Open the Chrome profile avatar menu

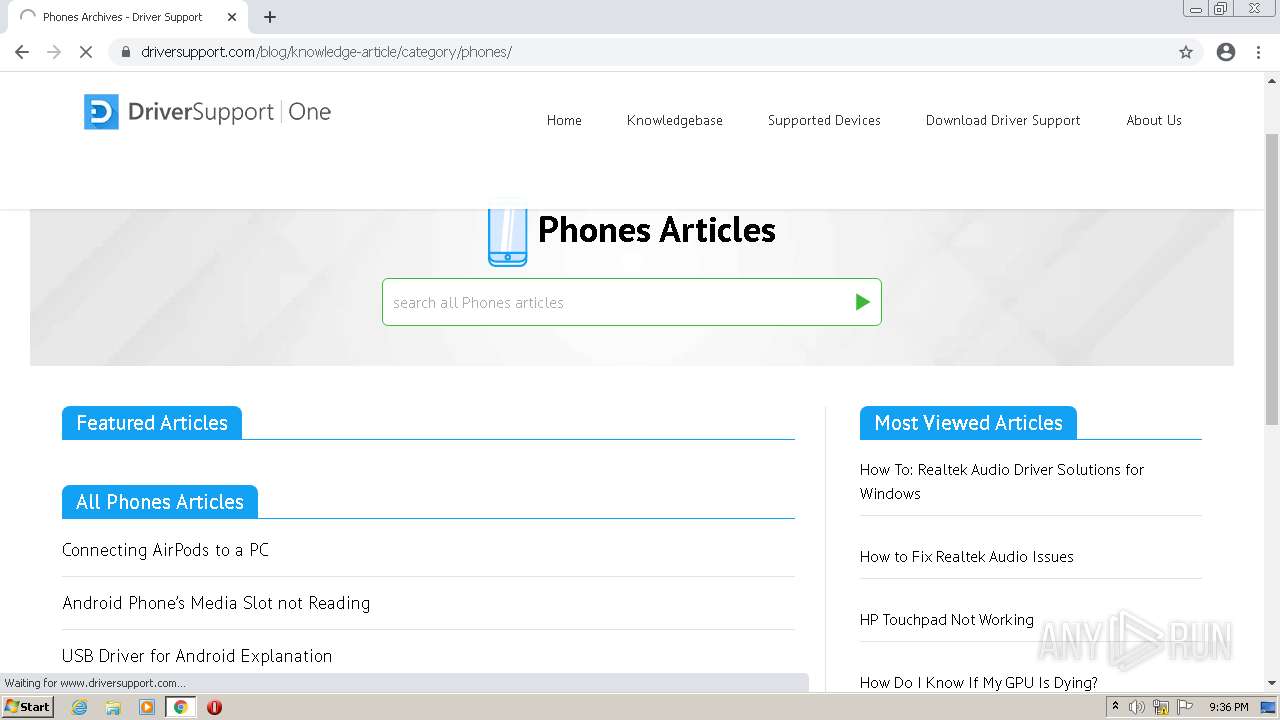tap(1226, 52)
